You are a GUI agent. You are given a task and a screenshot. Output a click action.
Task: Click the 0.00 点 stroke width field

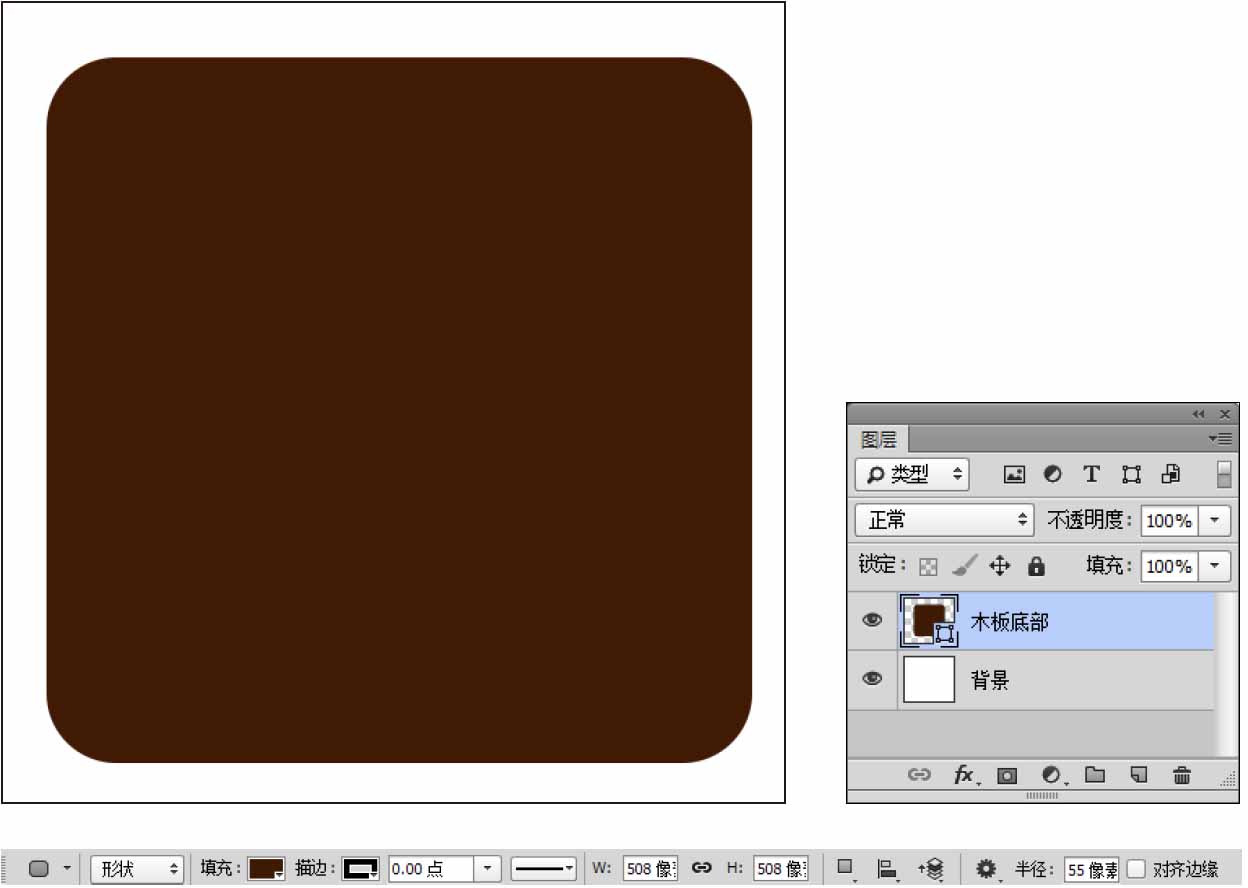(430, 869)
